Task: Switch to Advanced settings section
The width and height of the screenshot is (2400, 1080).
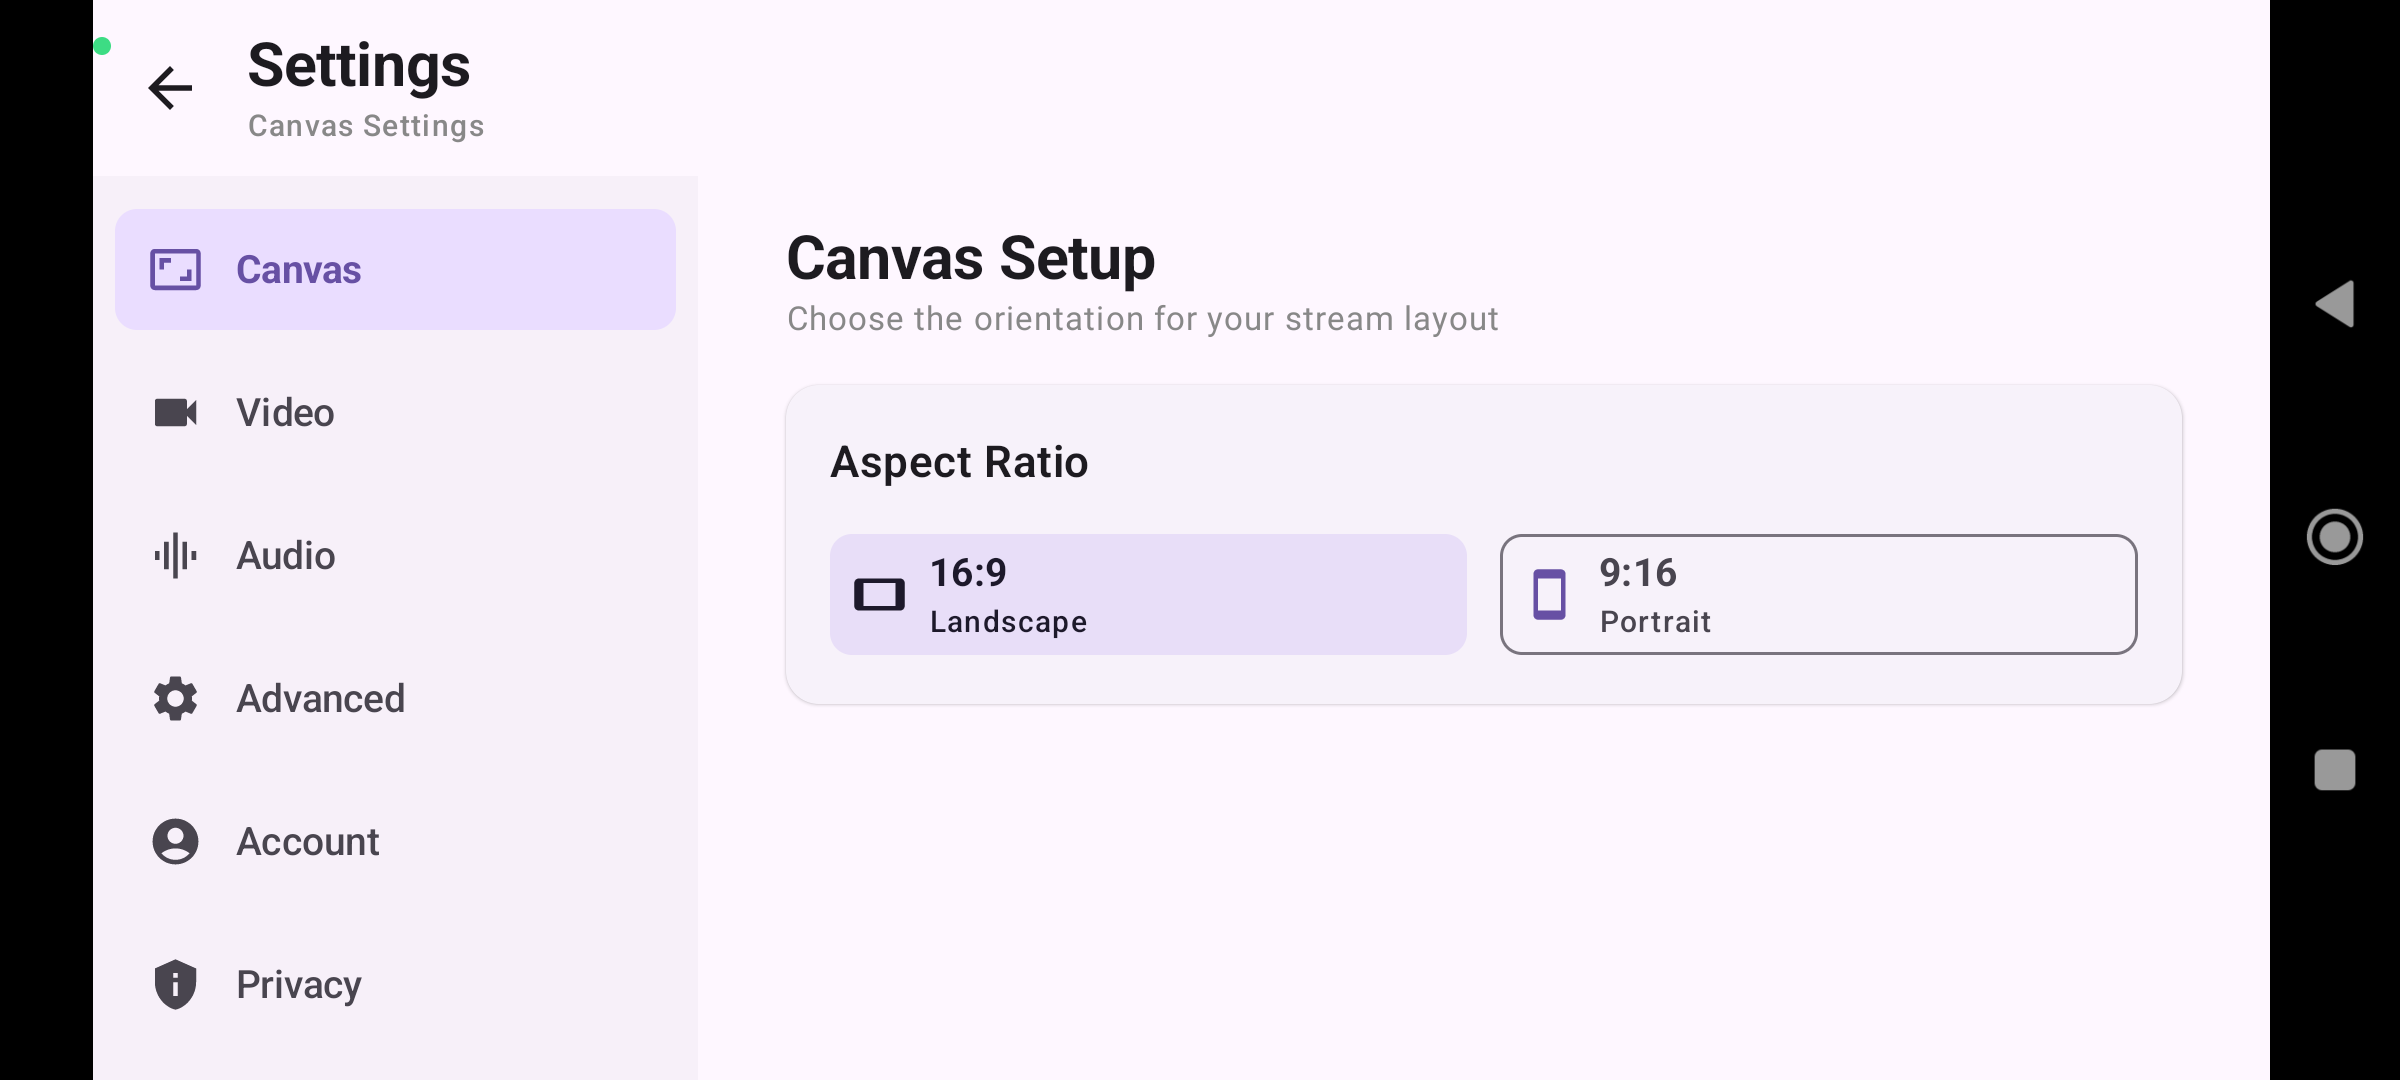Action: (395, 698)
